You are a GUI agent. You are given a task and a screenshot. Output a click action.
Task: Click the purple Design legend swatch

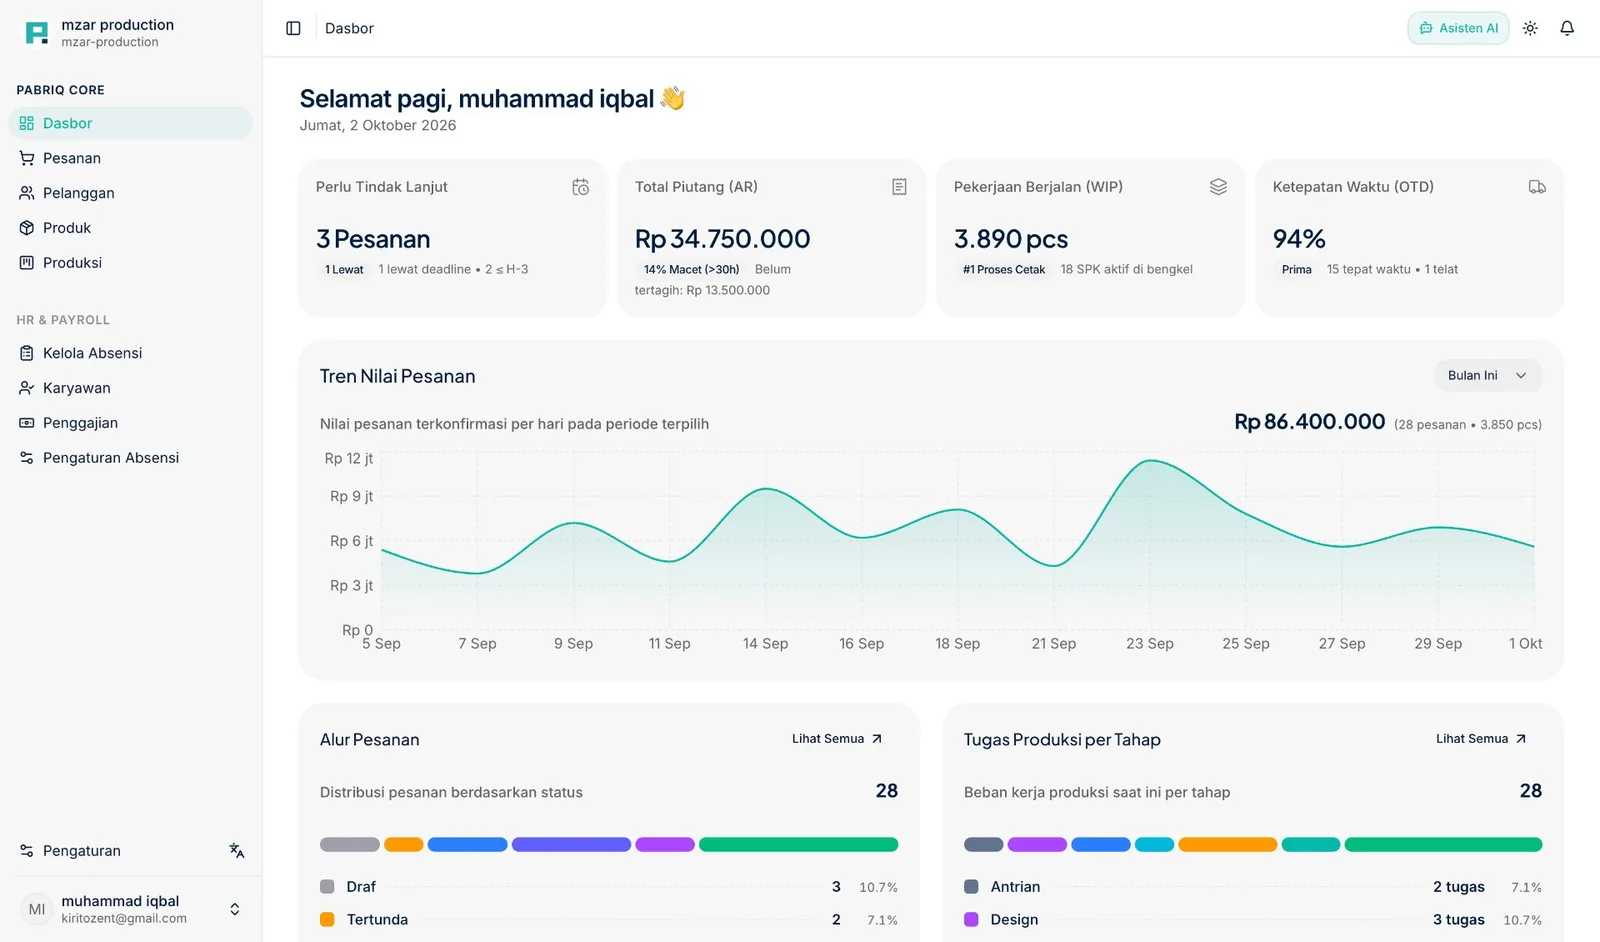coord(971,920)
